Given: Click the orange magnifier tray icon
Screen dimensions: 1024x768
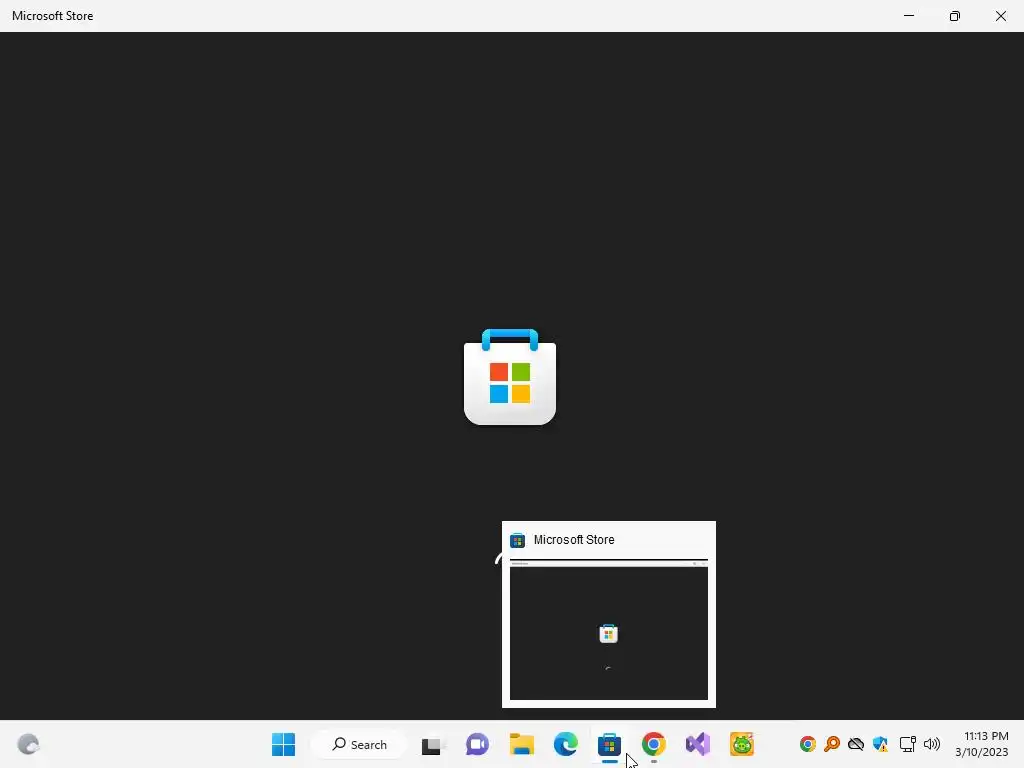Looking at the screenshot, I should pyautogui.click(x=832, y=744).
